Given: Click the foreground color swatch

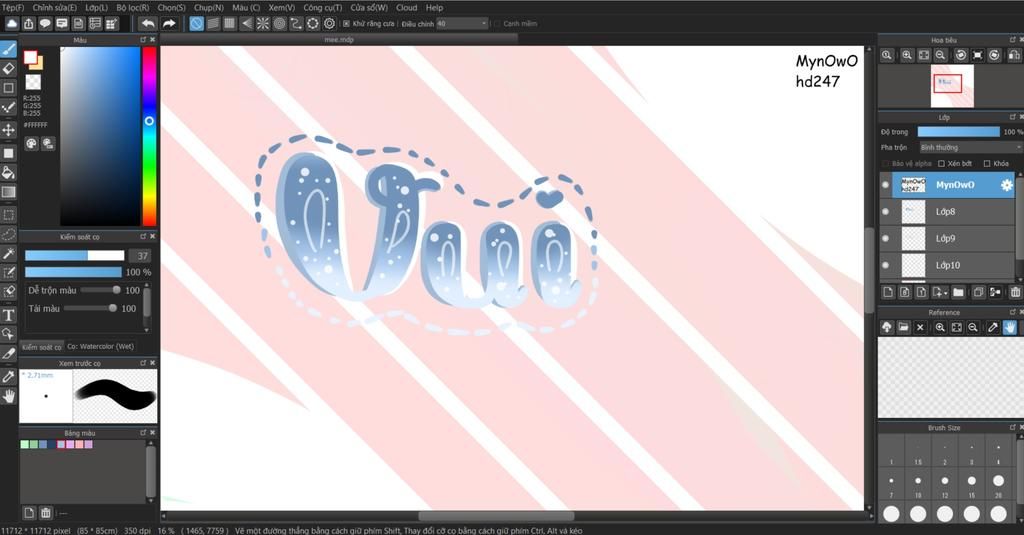Looking at the screenshot, I should coord(30,57).
